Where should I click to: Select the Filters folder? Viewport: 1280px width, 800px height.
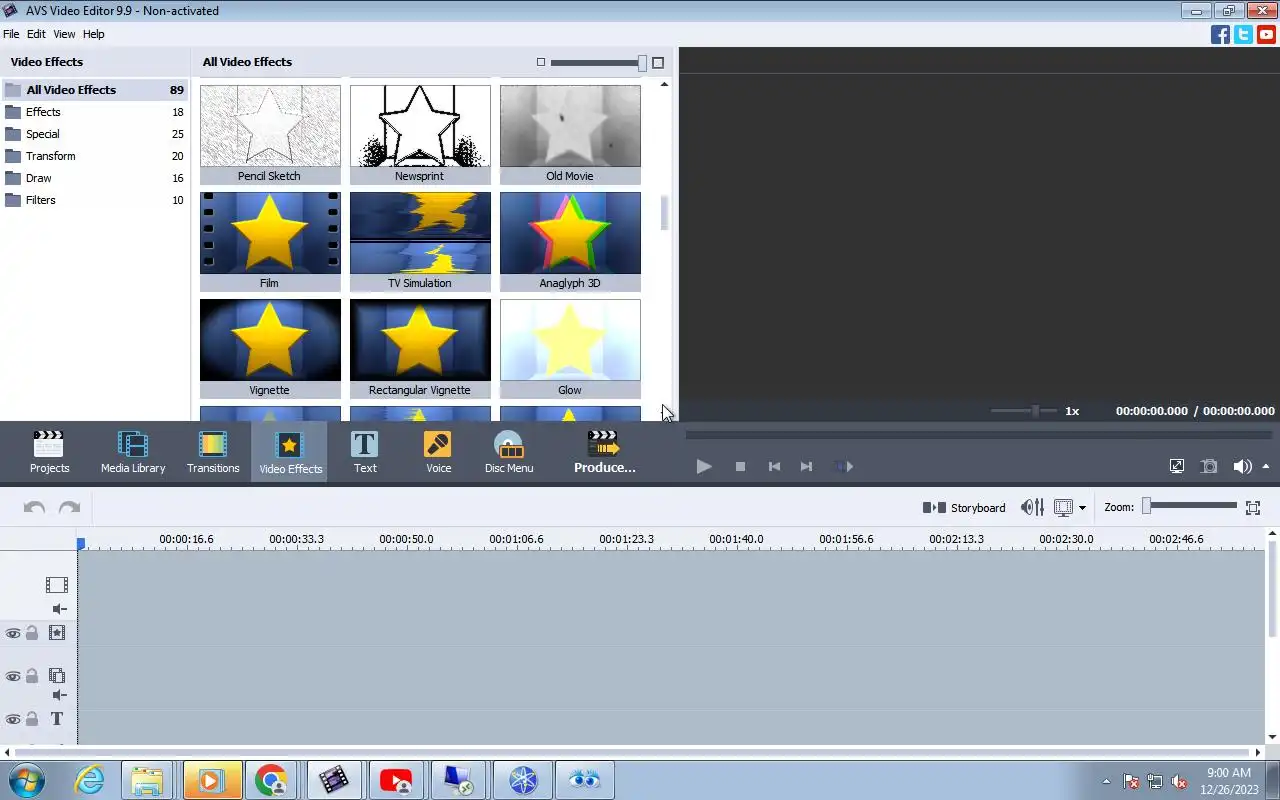click(95, 200)
